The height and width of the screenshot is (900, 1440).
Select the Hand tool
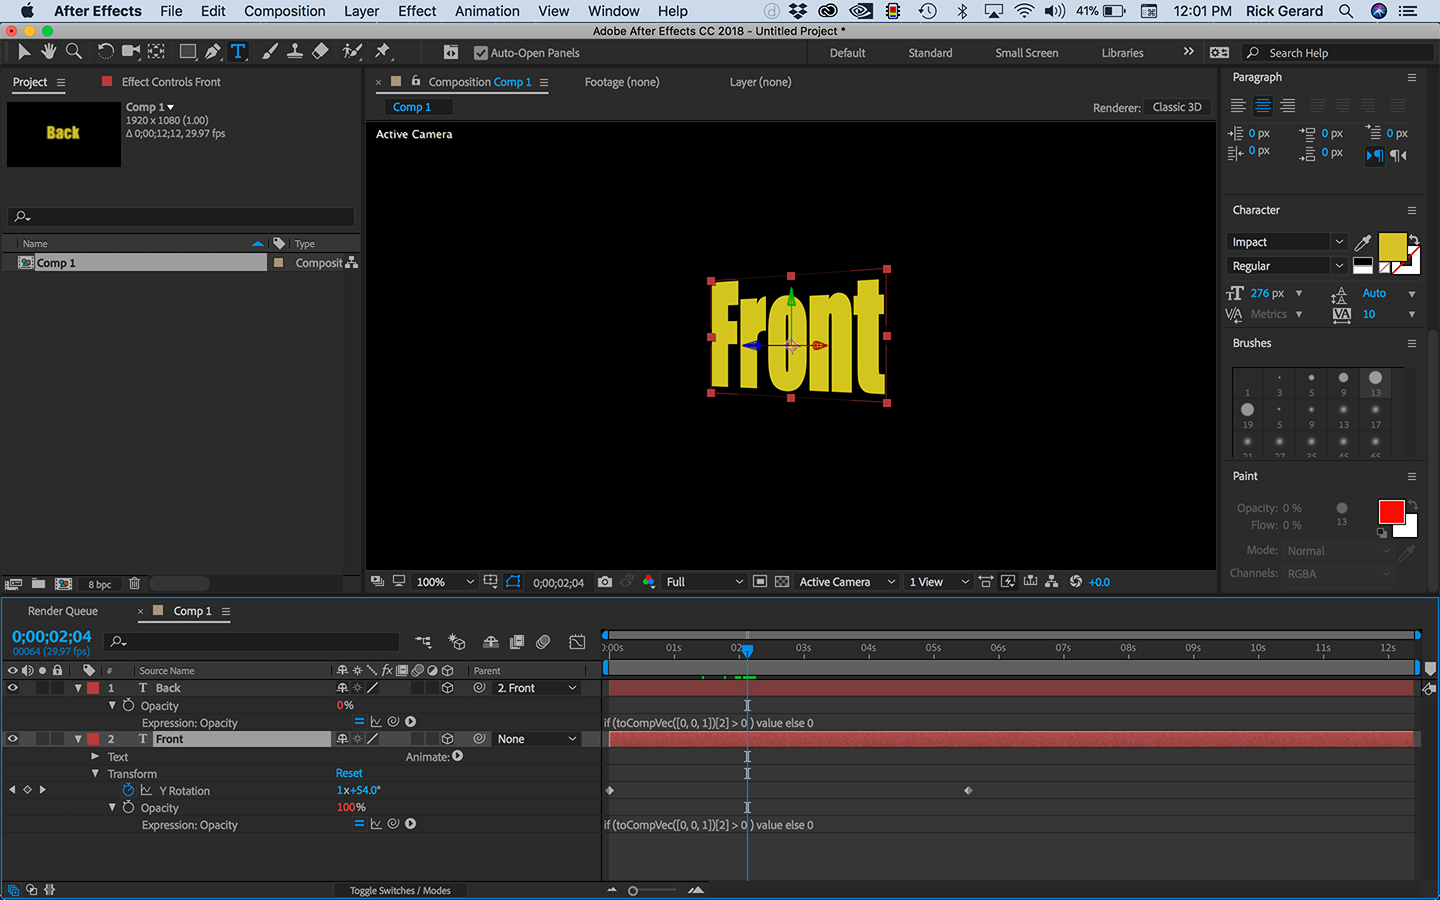pos(48,52)
